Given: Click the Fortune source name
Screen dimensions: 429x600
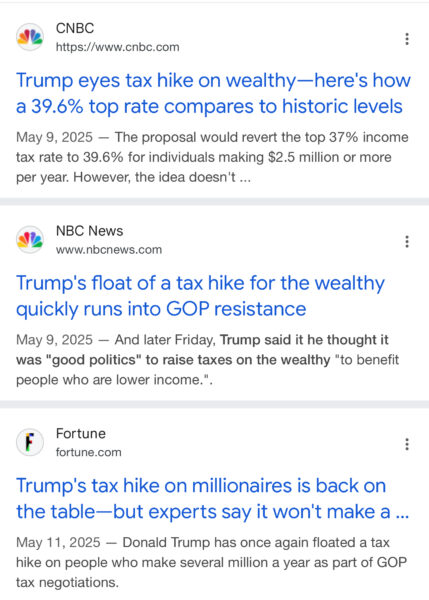Looking at the screenshot, I should coord(80,434).
